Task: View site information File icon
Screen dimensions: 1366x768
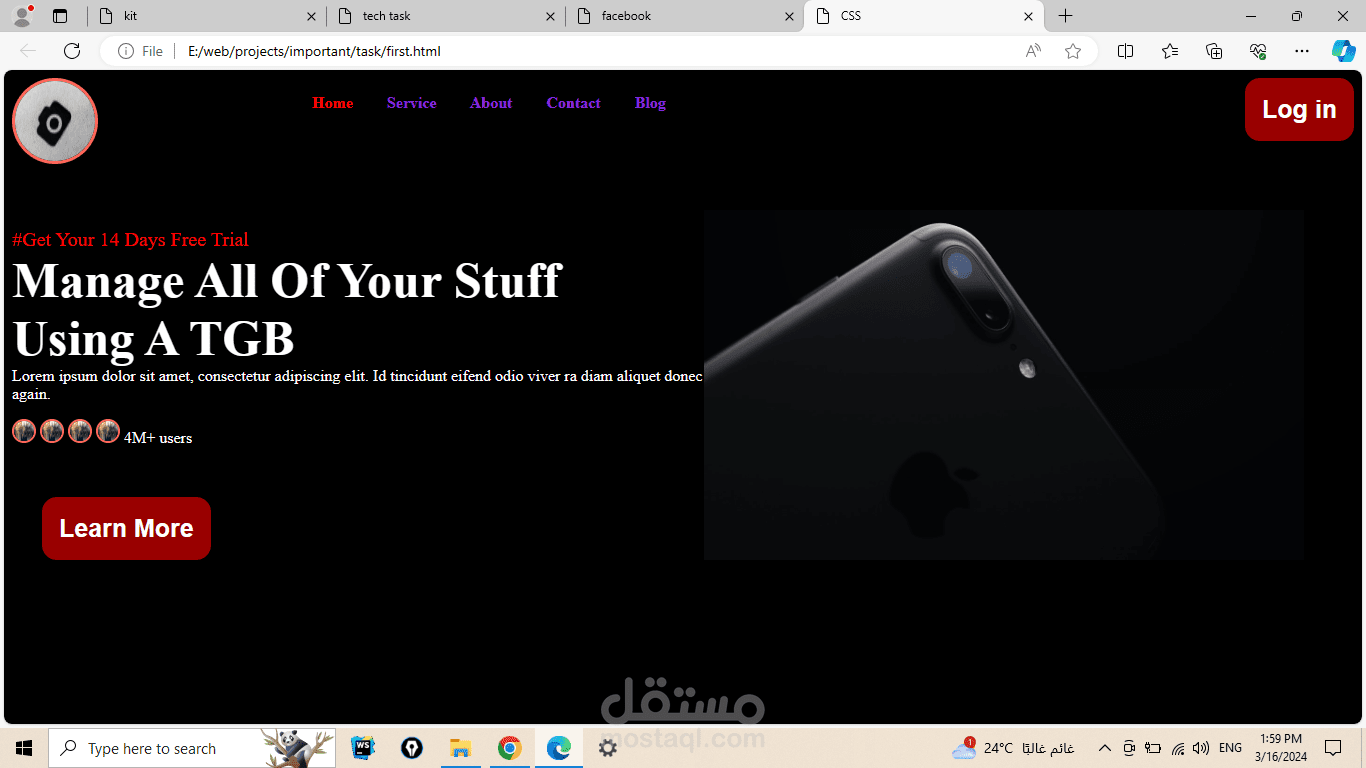Action: [x=140, y=51]
